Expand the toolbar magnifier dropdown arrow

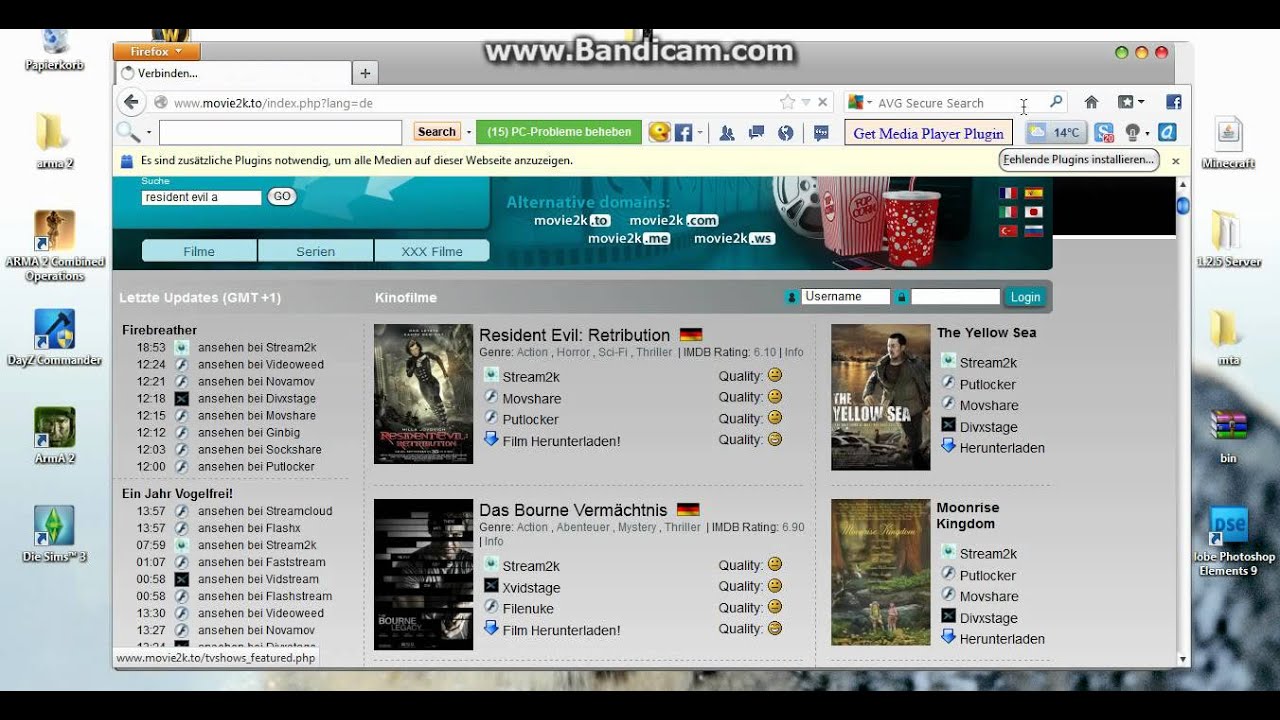pos(149,132)
